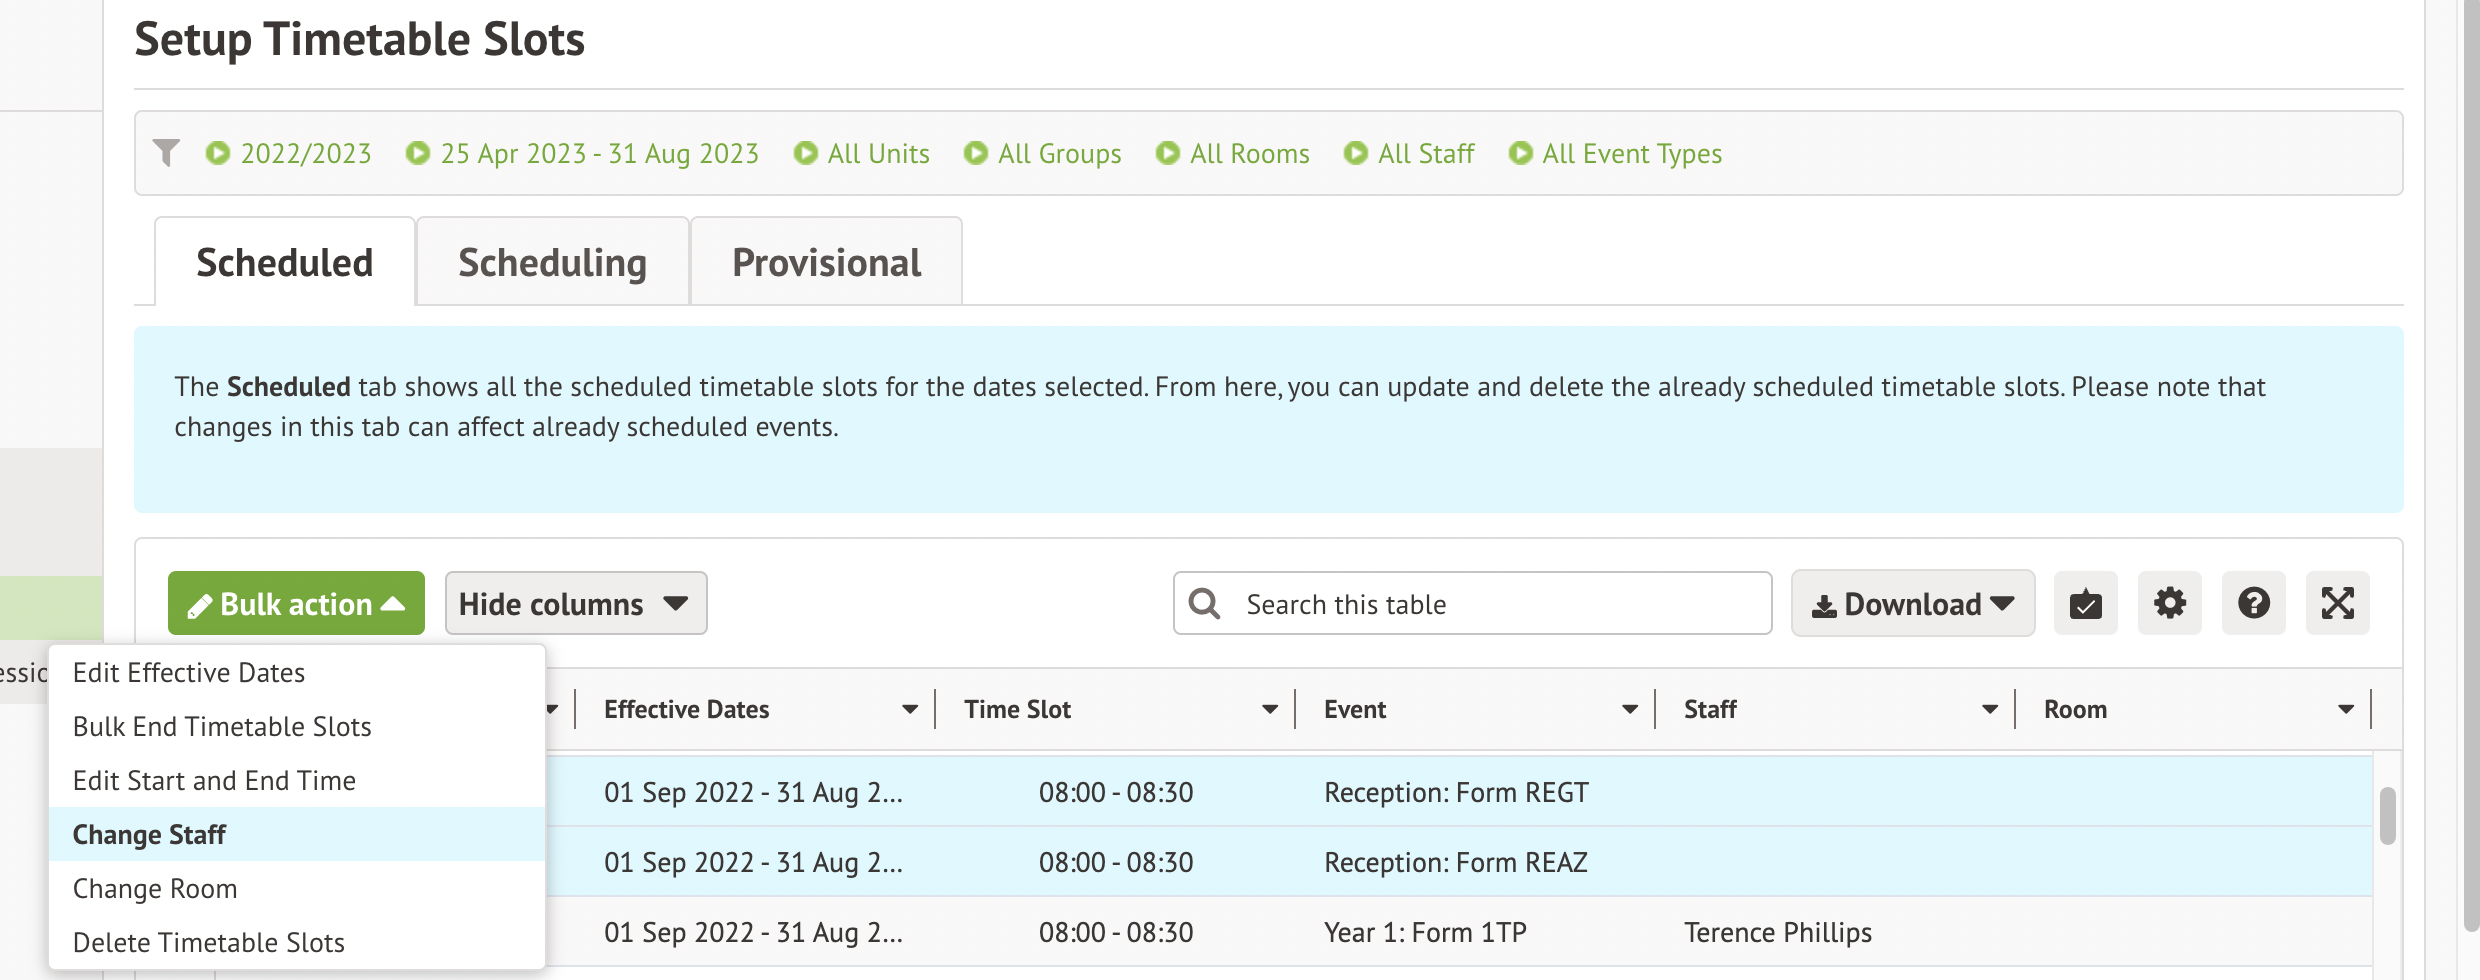The width and height of the screenshot is (2480, 980).
Task: Switch to the Provisional tab
Action: [x=826, y=263]
